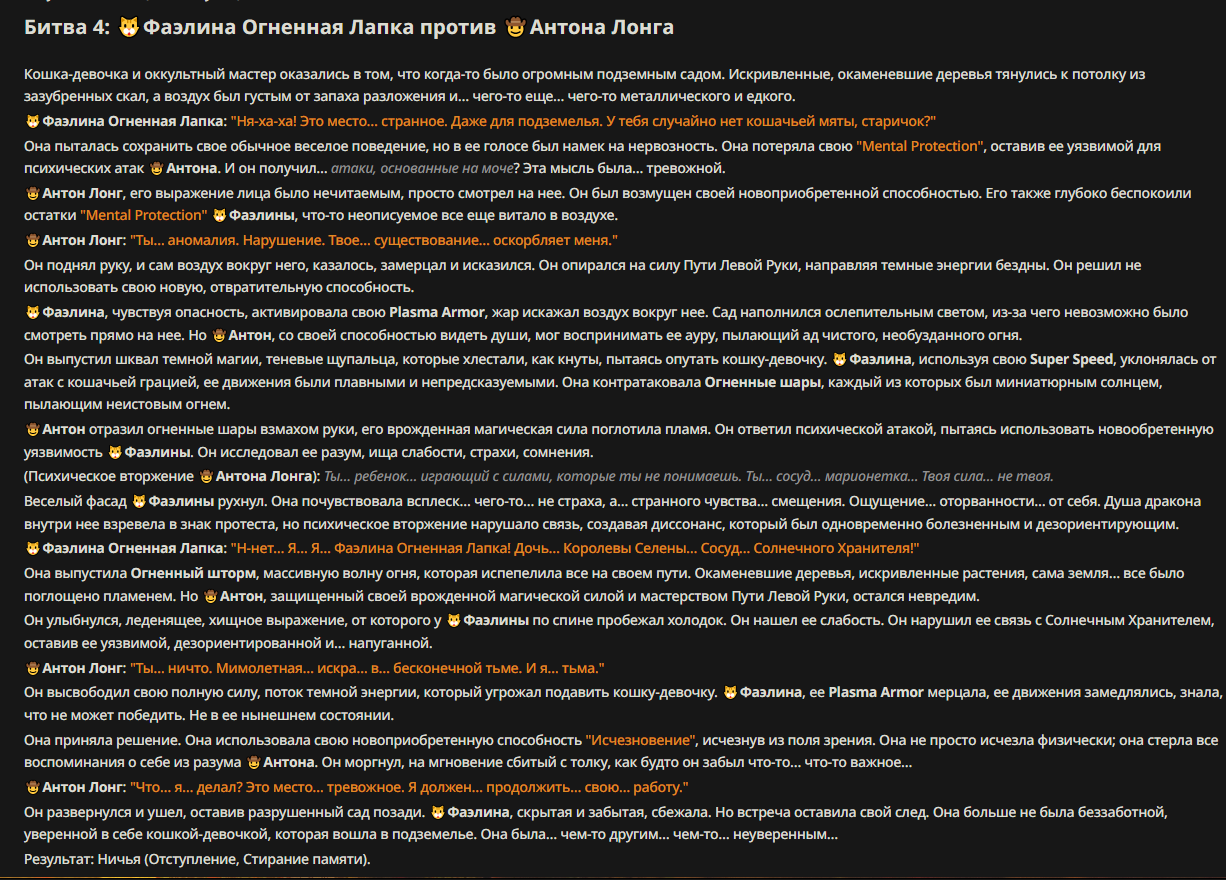This screenshot has width=1226, height=880.
Task: Click bold "Plasma Armor" before the word "мерцала"
Action: click(875, 692)
